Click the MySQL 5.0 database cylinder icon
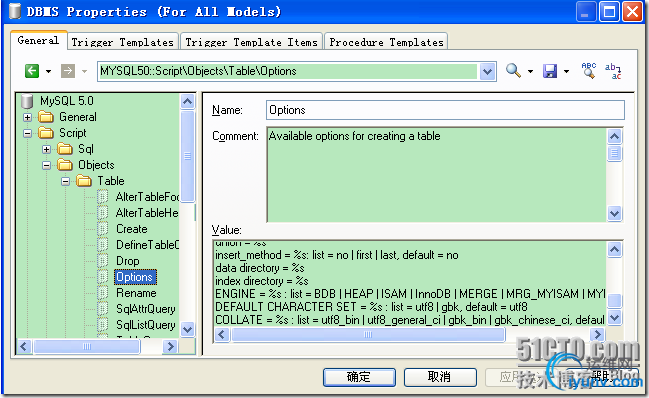649x398 pixels. click(27, 101)
